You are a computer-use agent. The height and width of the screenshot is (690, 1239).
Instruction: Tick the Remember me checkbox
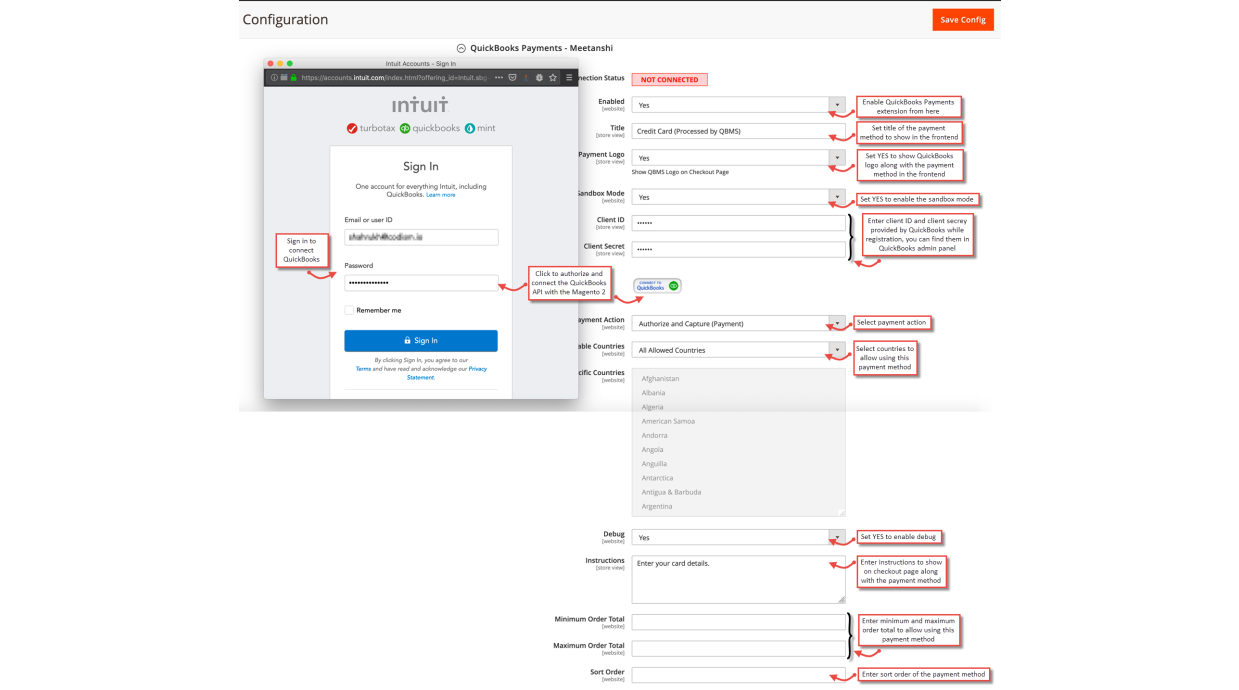coord(349,310)
